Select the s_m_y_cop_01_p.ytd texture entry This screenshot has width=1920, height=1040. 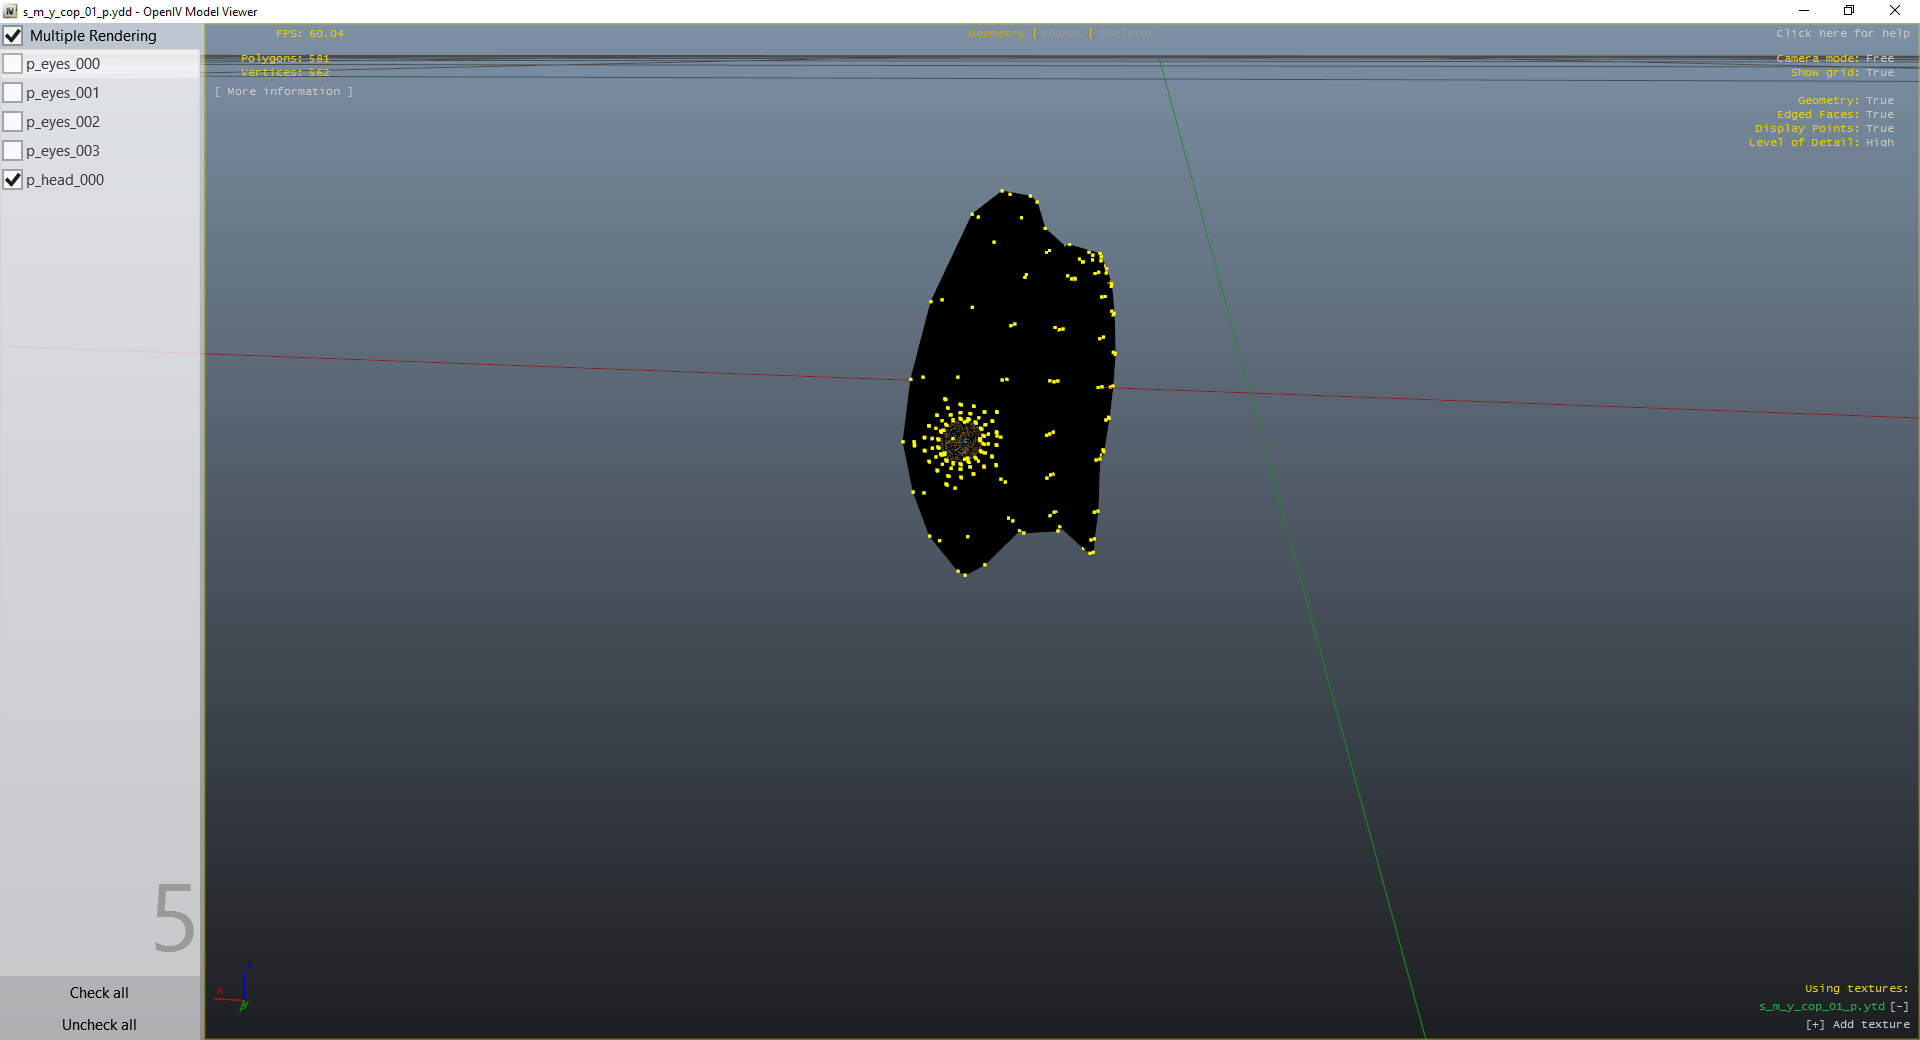pyautogui.click(x=1822, y=1007)
